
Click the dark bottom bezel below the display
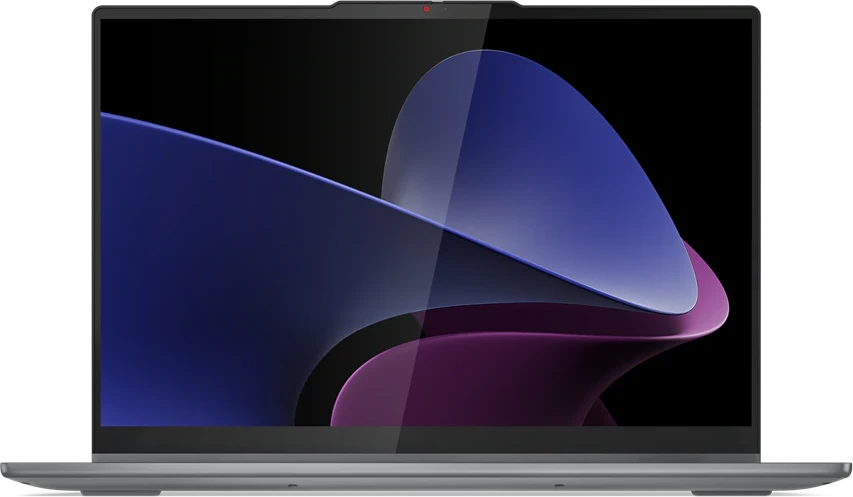426,439
